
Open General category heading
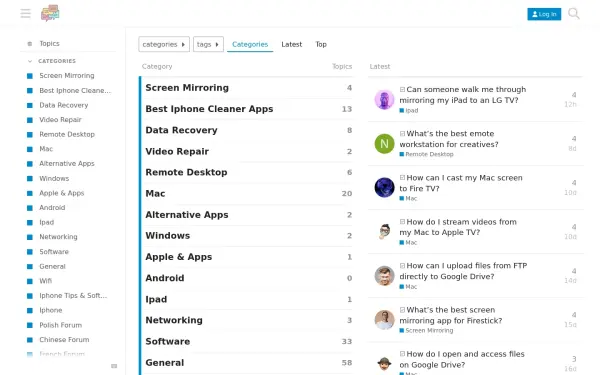click(165, 363)
